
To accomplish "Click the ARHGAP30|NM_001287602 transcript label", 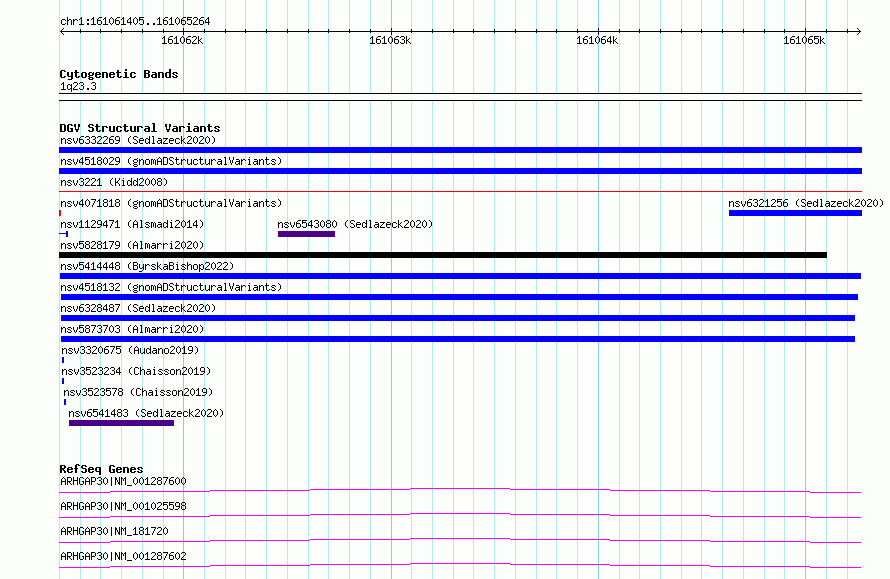I will (x=123, y=556).
